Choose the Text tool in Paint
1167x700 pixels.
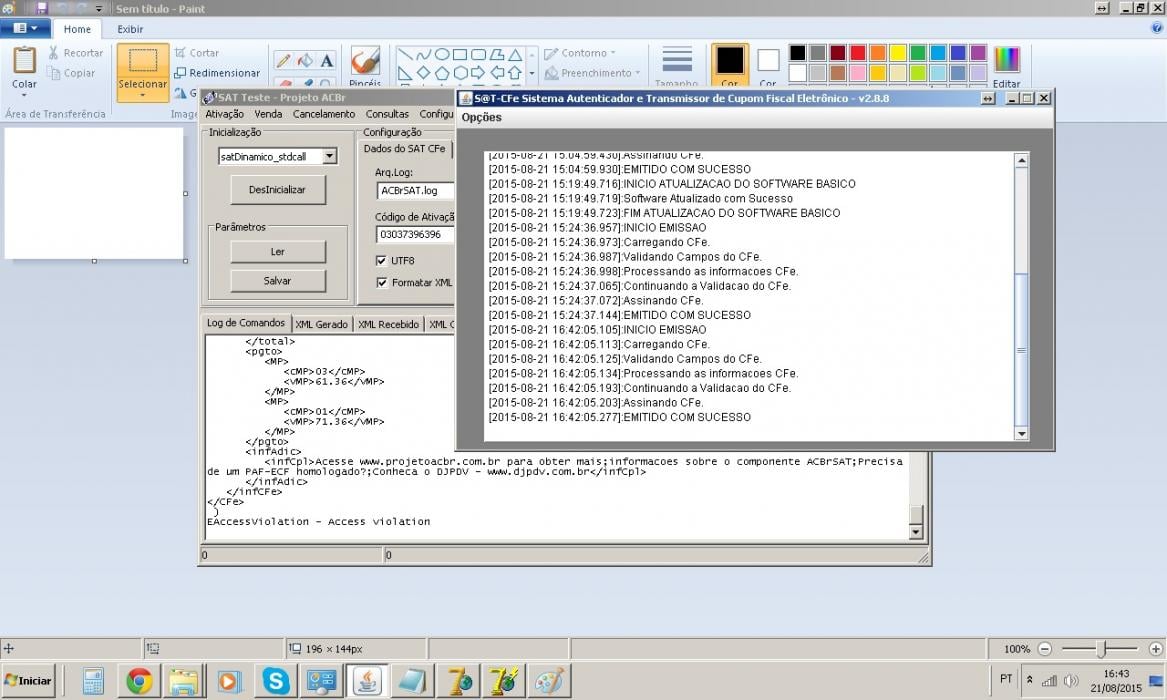327,60
